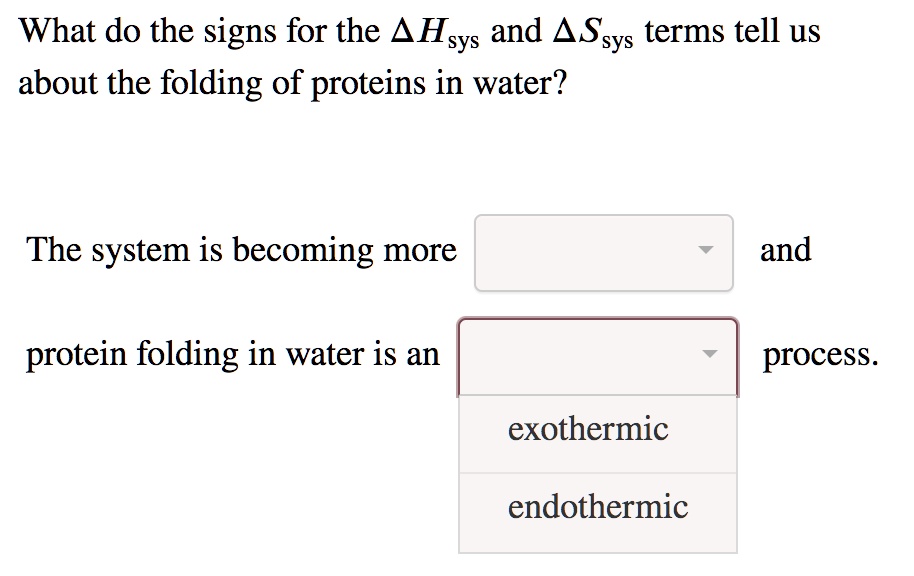The image size is (914, 576).
Task: Click the word 'and' after the first dropdown
Action: point(786,250)
